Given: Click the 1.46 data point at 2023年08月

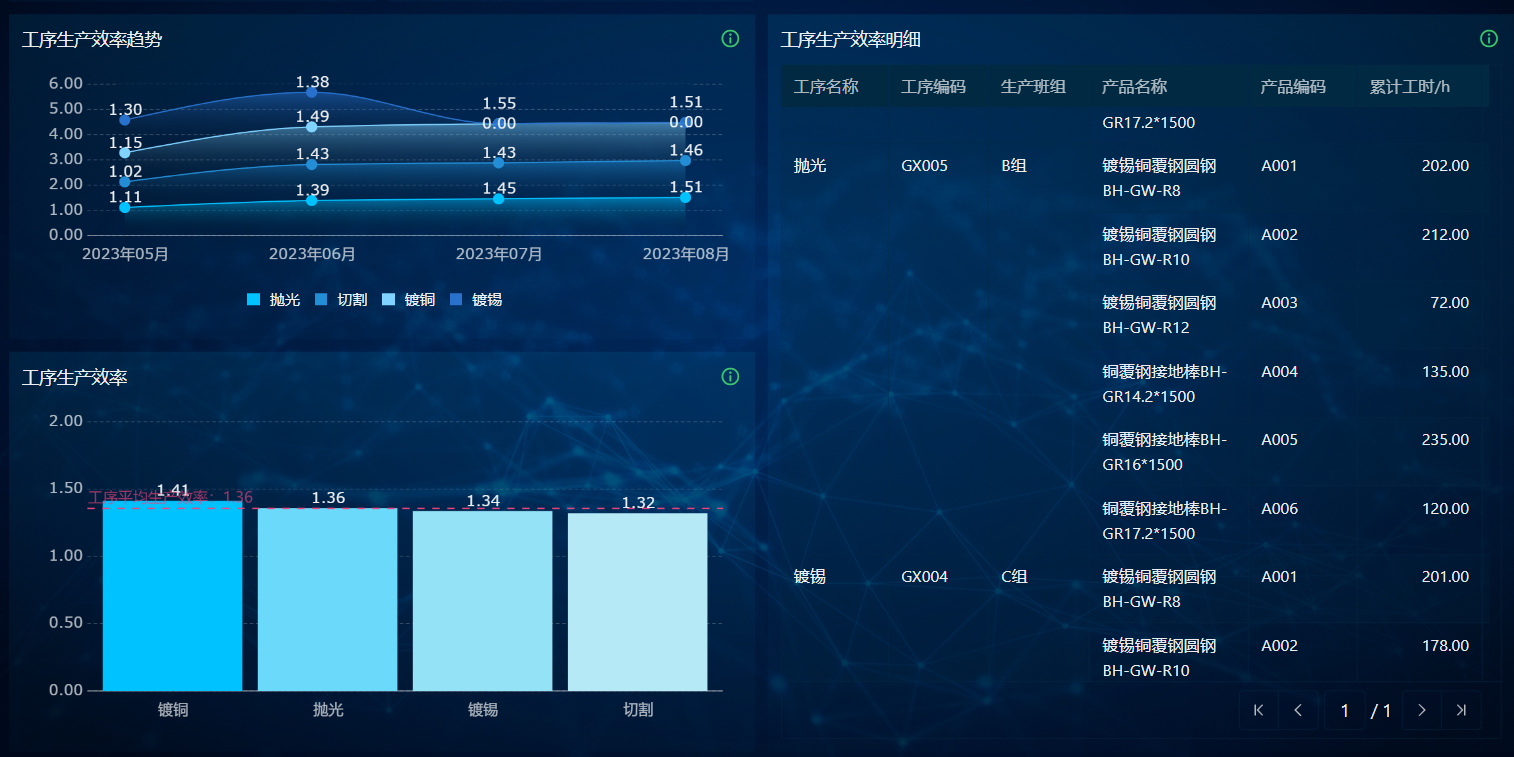Looking at the screenshot, I should (685, 160).
